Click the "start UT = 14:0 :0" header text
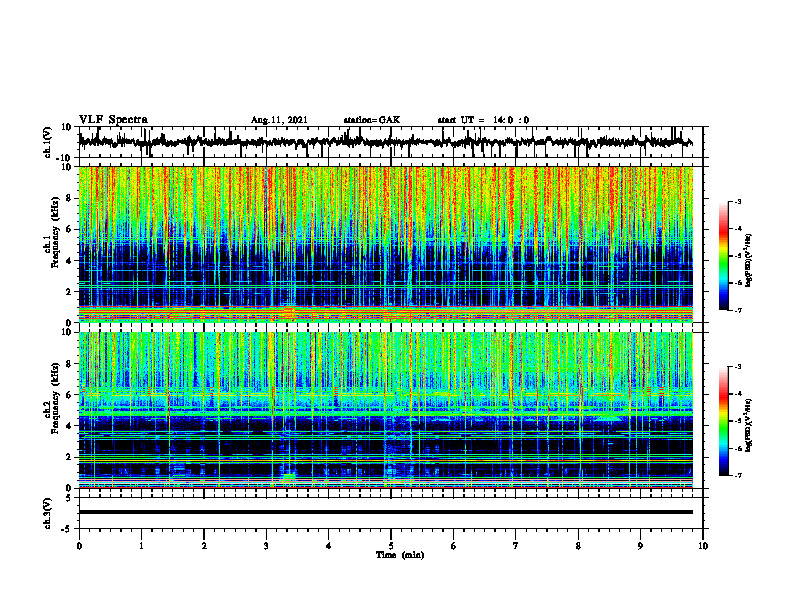Screen dimensions: 792x612 [483, 120]
